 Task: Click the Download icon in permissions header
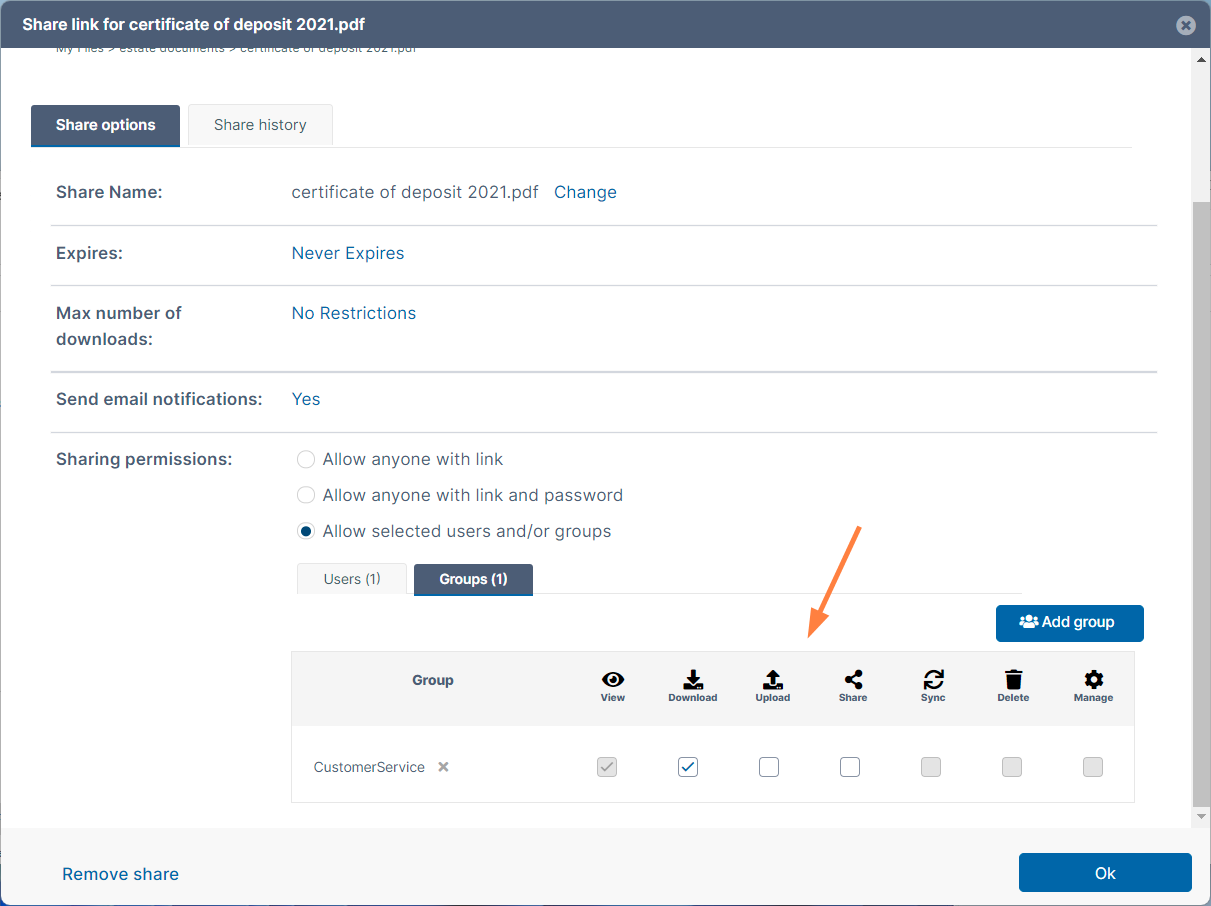[693, 680]
